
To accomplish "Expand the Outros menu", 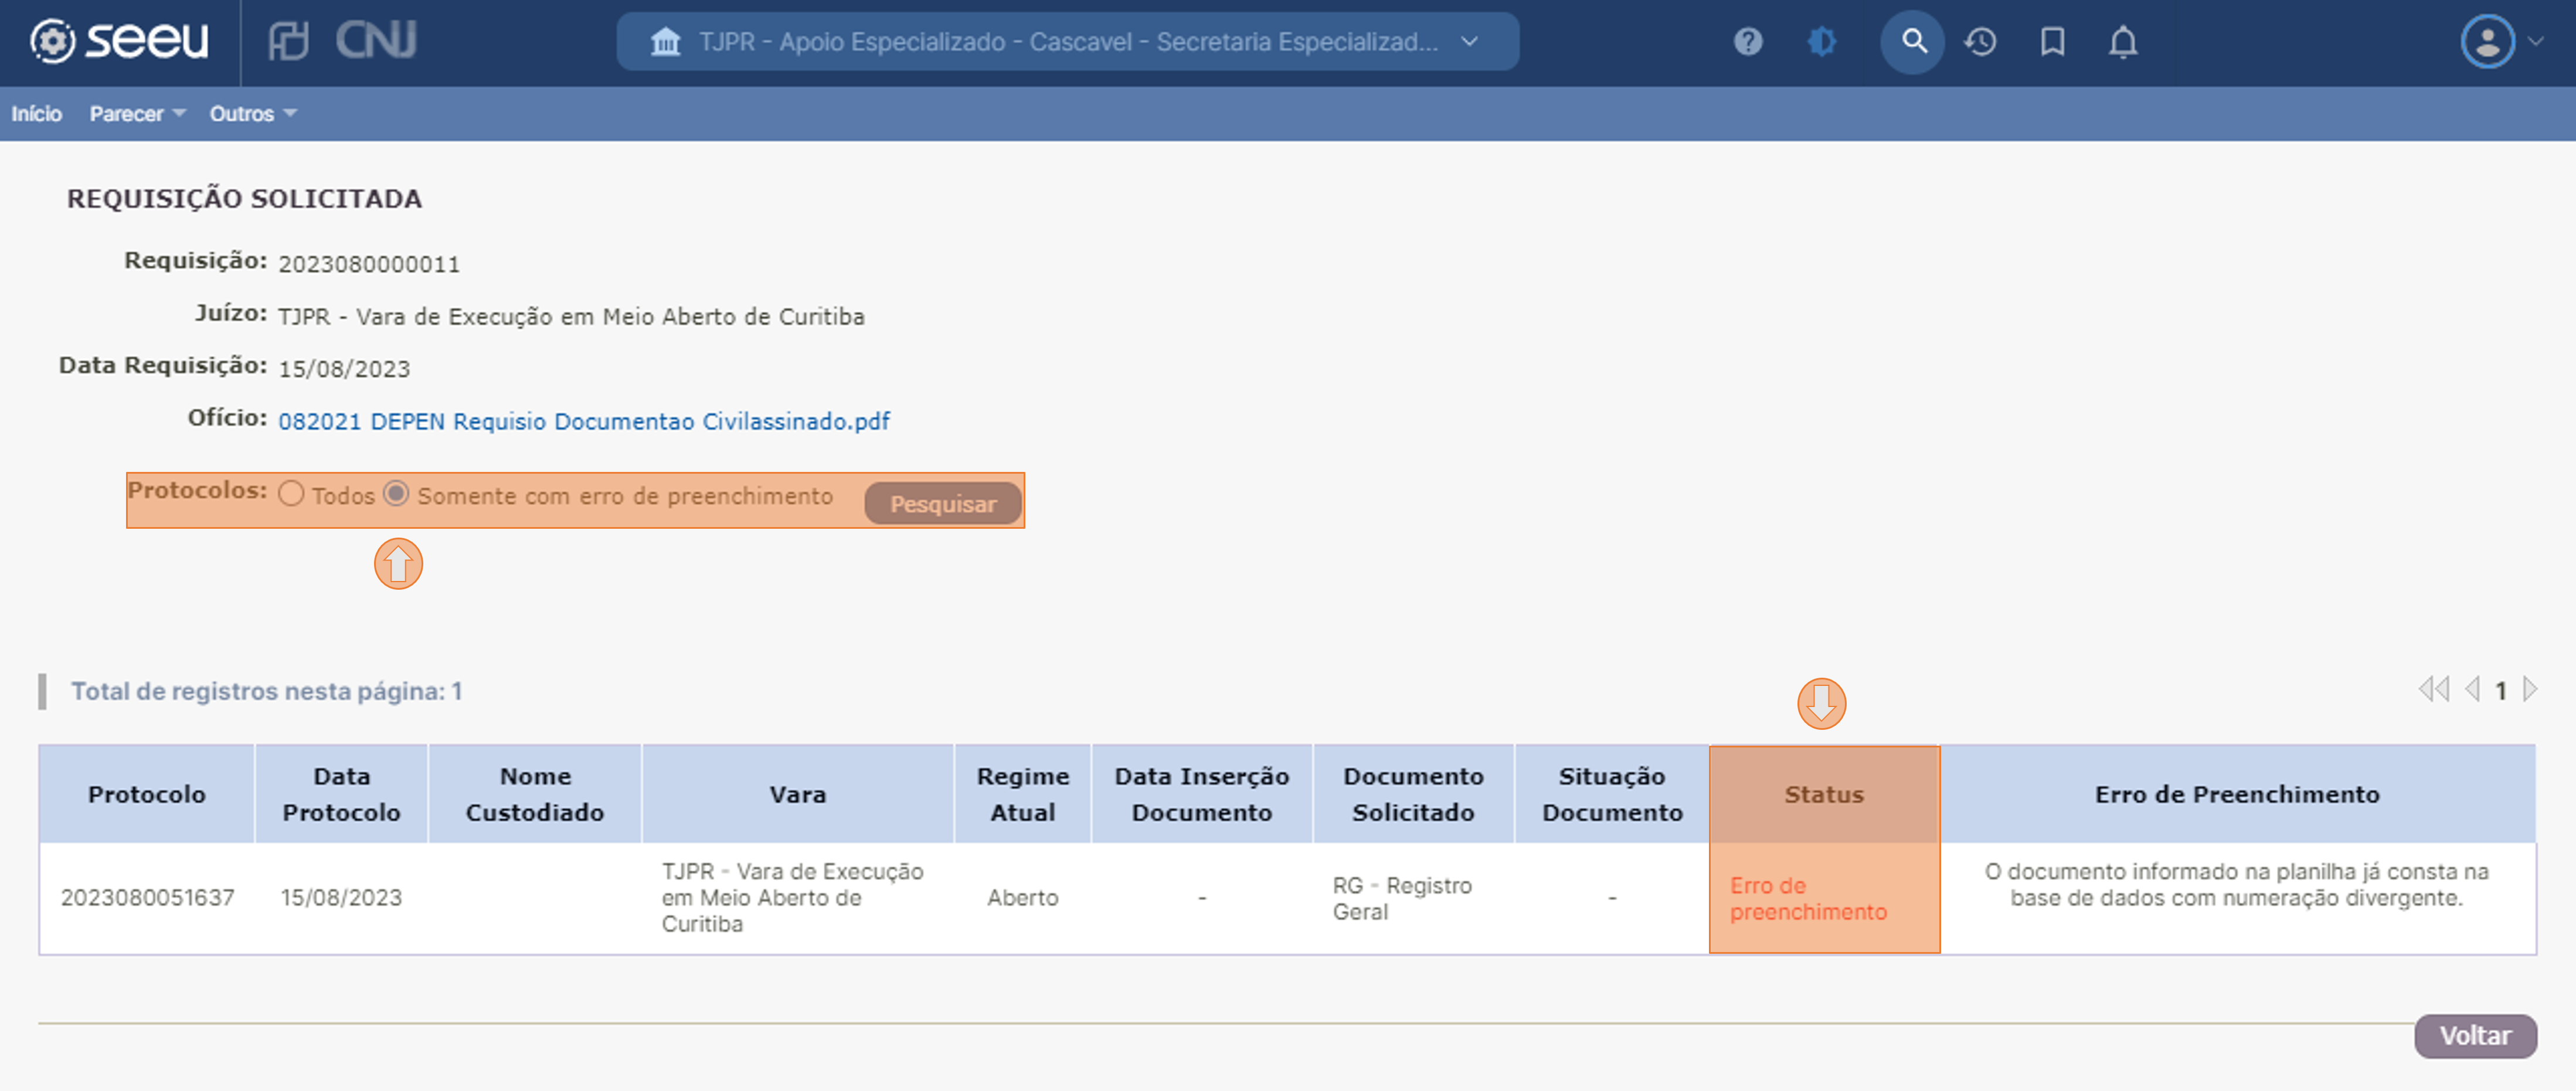I will (252, 114).
